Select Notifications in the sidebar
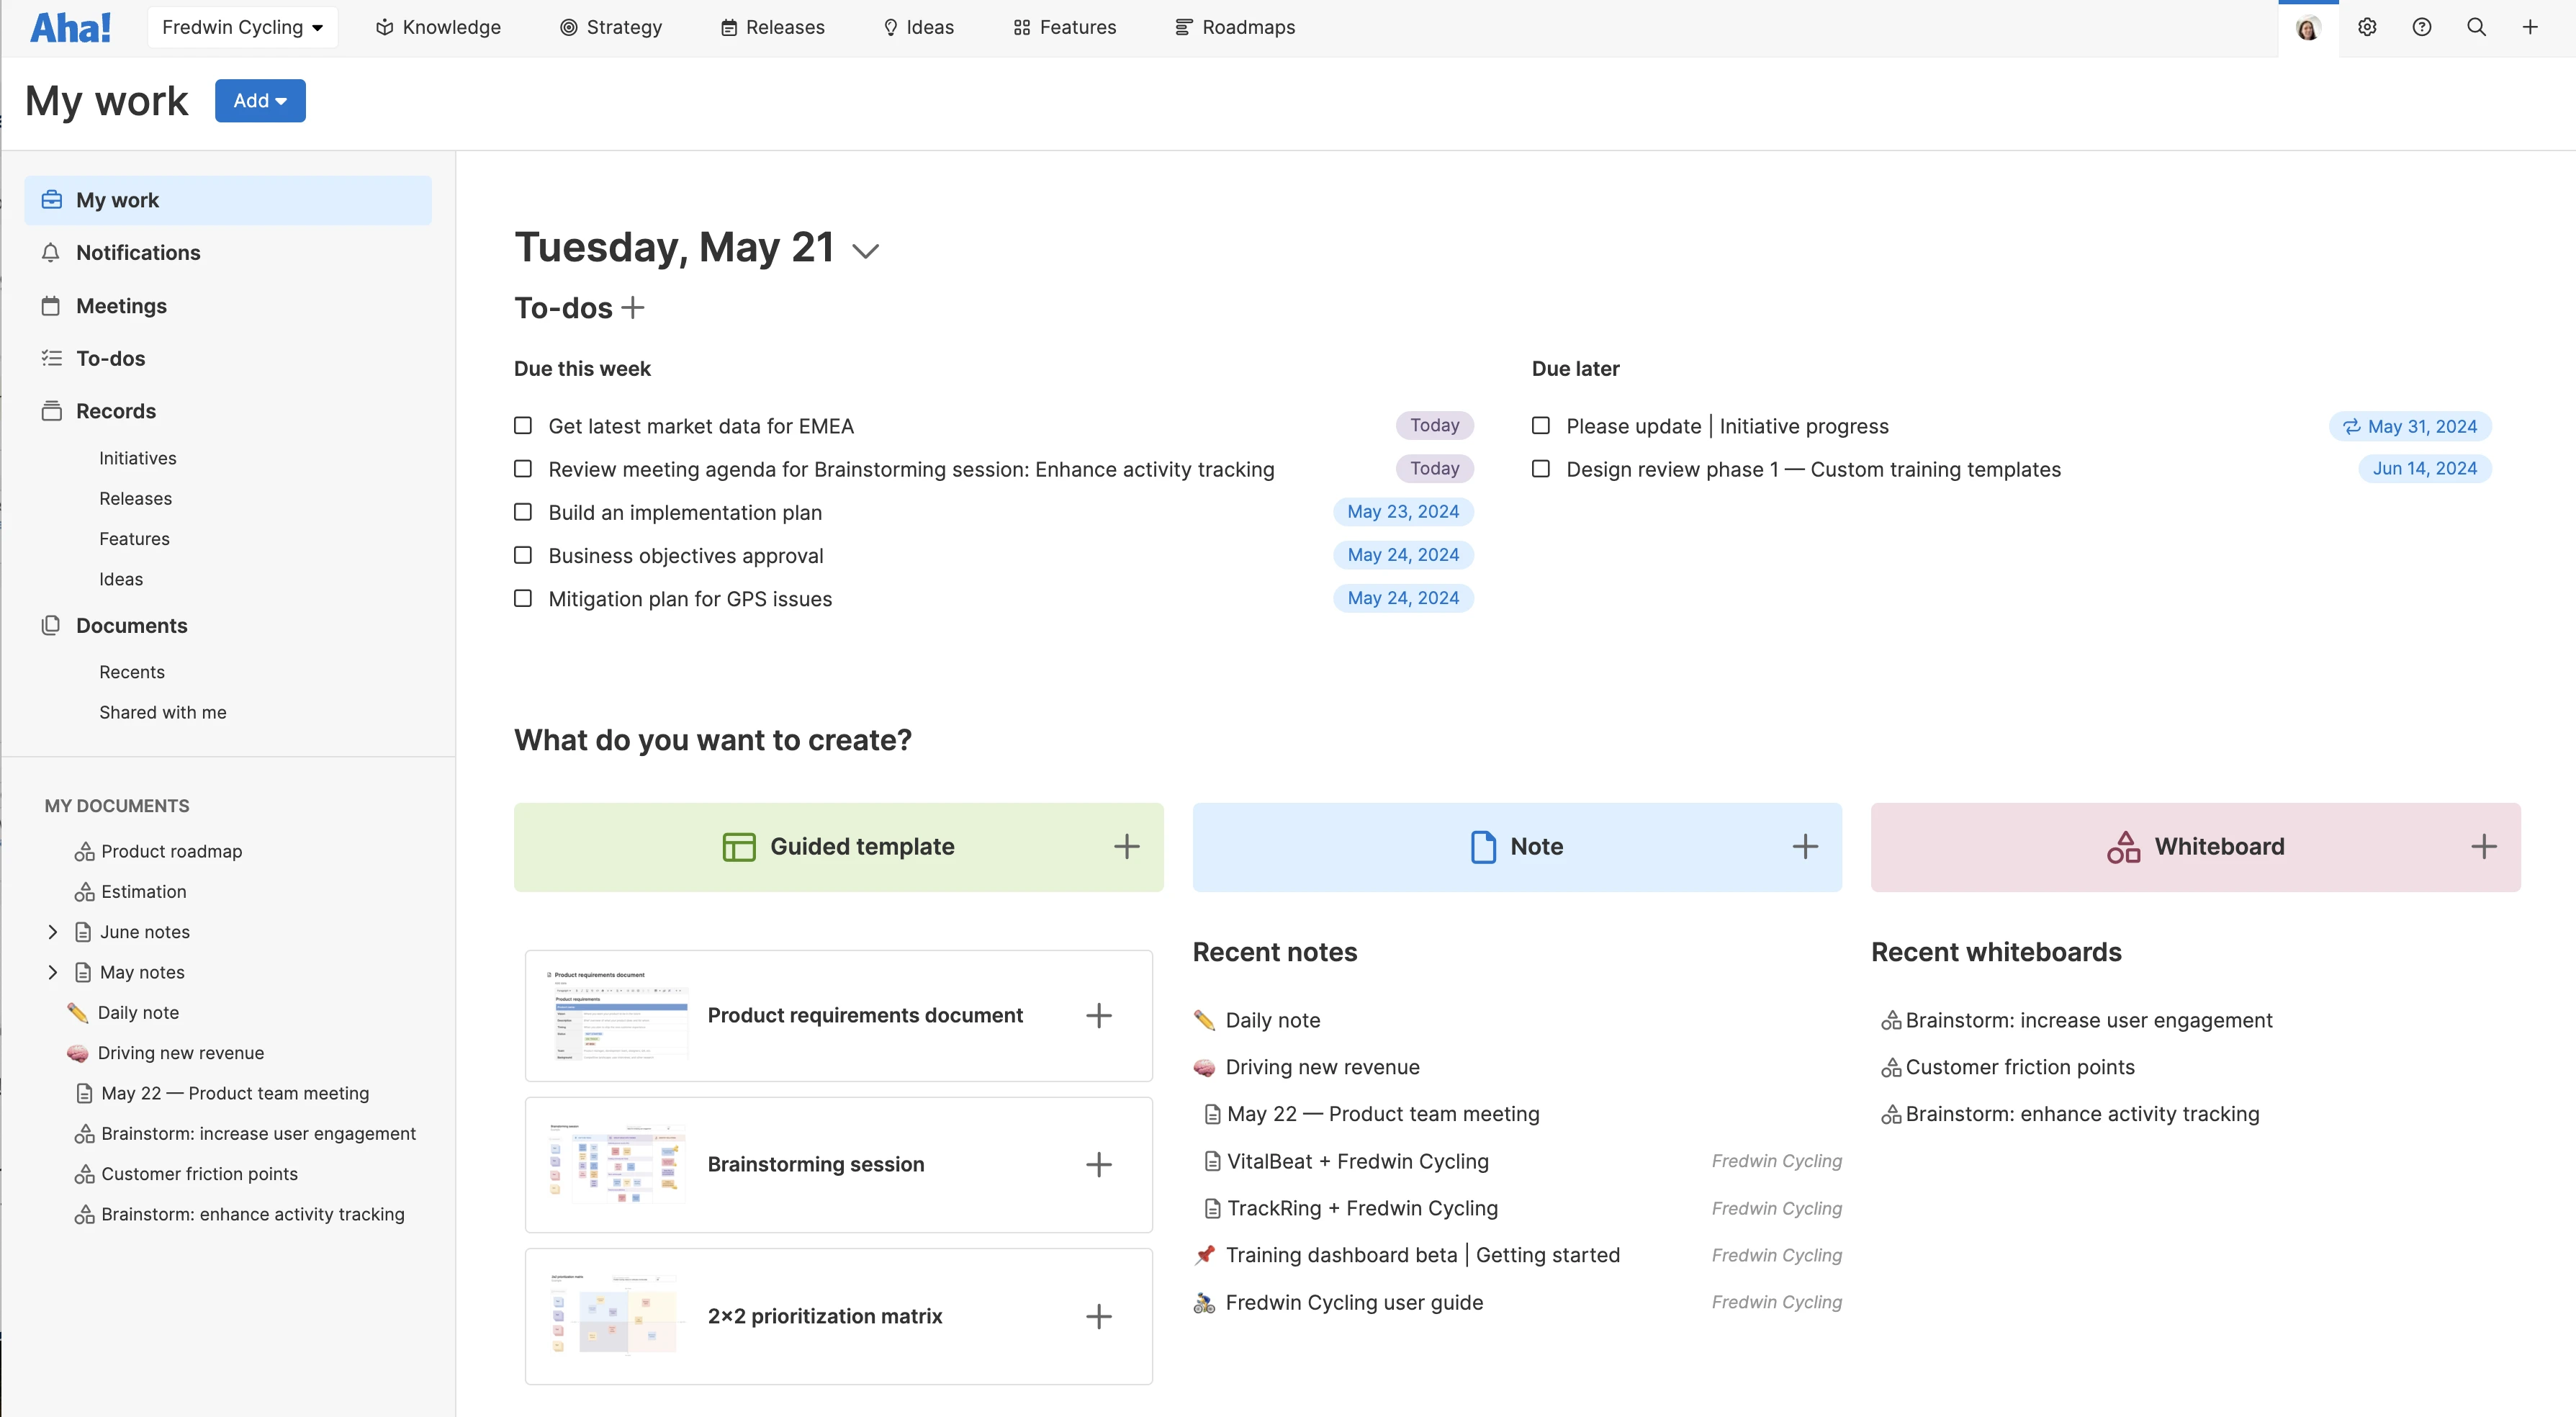Viewport: 2576px width, 1417px height. tap(138, 253)
